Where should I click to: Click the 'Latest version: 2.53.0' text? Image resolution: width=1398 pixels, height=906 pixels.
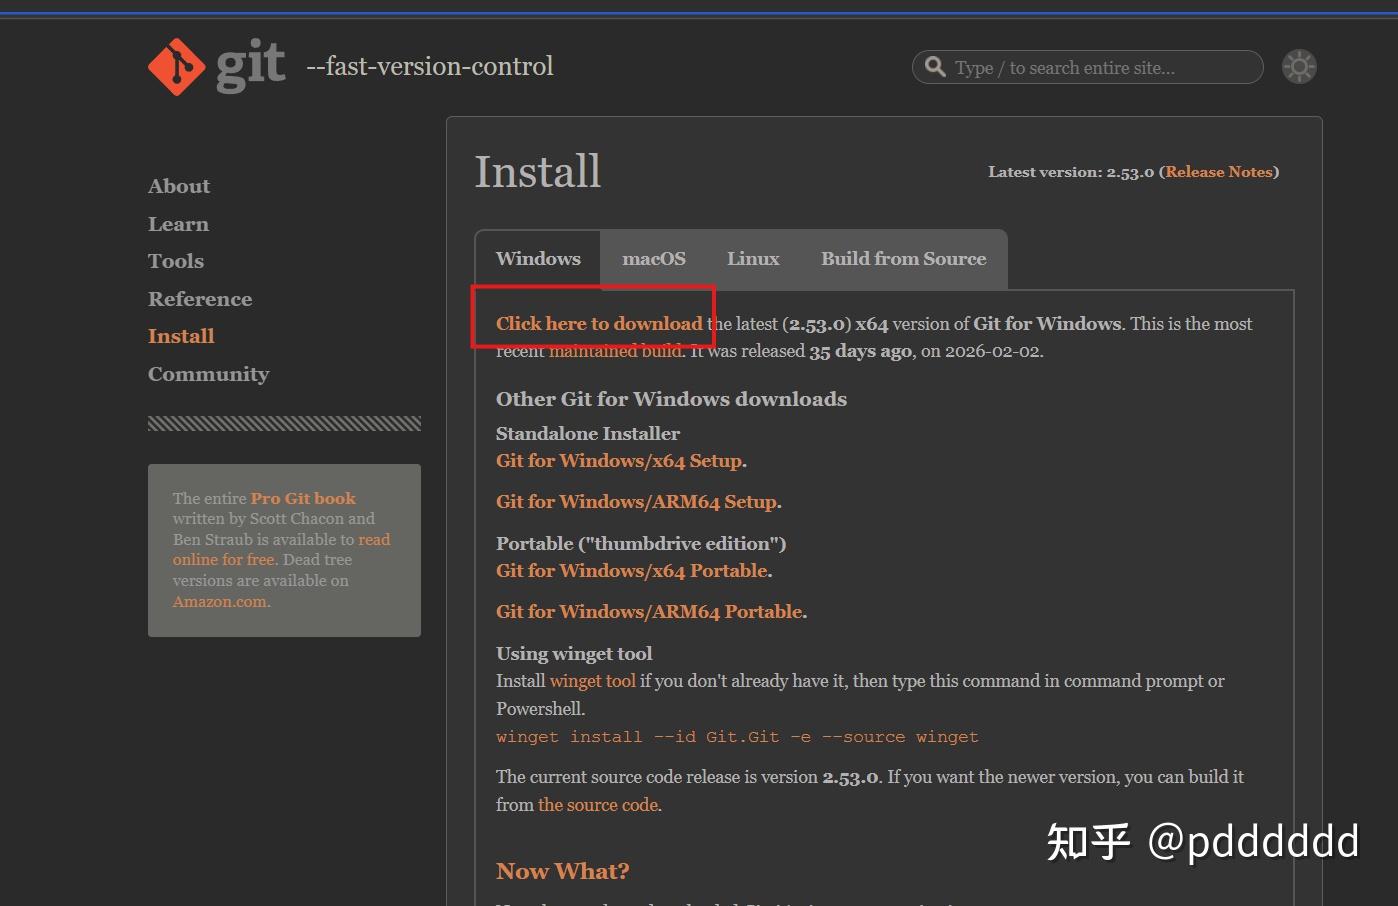pyautogui.click(x=1071, y=172)
